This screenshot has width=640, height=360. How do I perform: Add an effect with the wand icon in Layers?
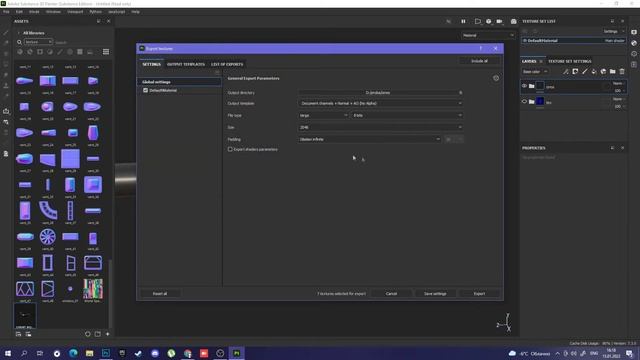pos(566,71)
